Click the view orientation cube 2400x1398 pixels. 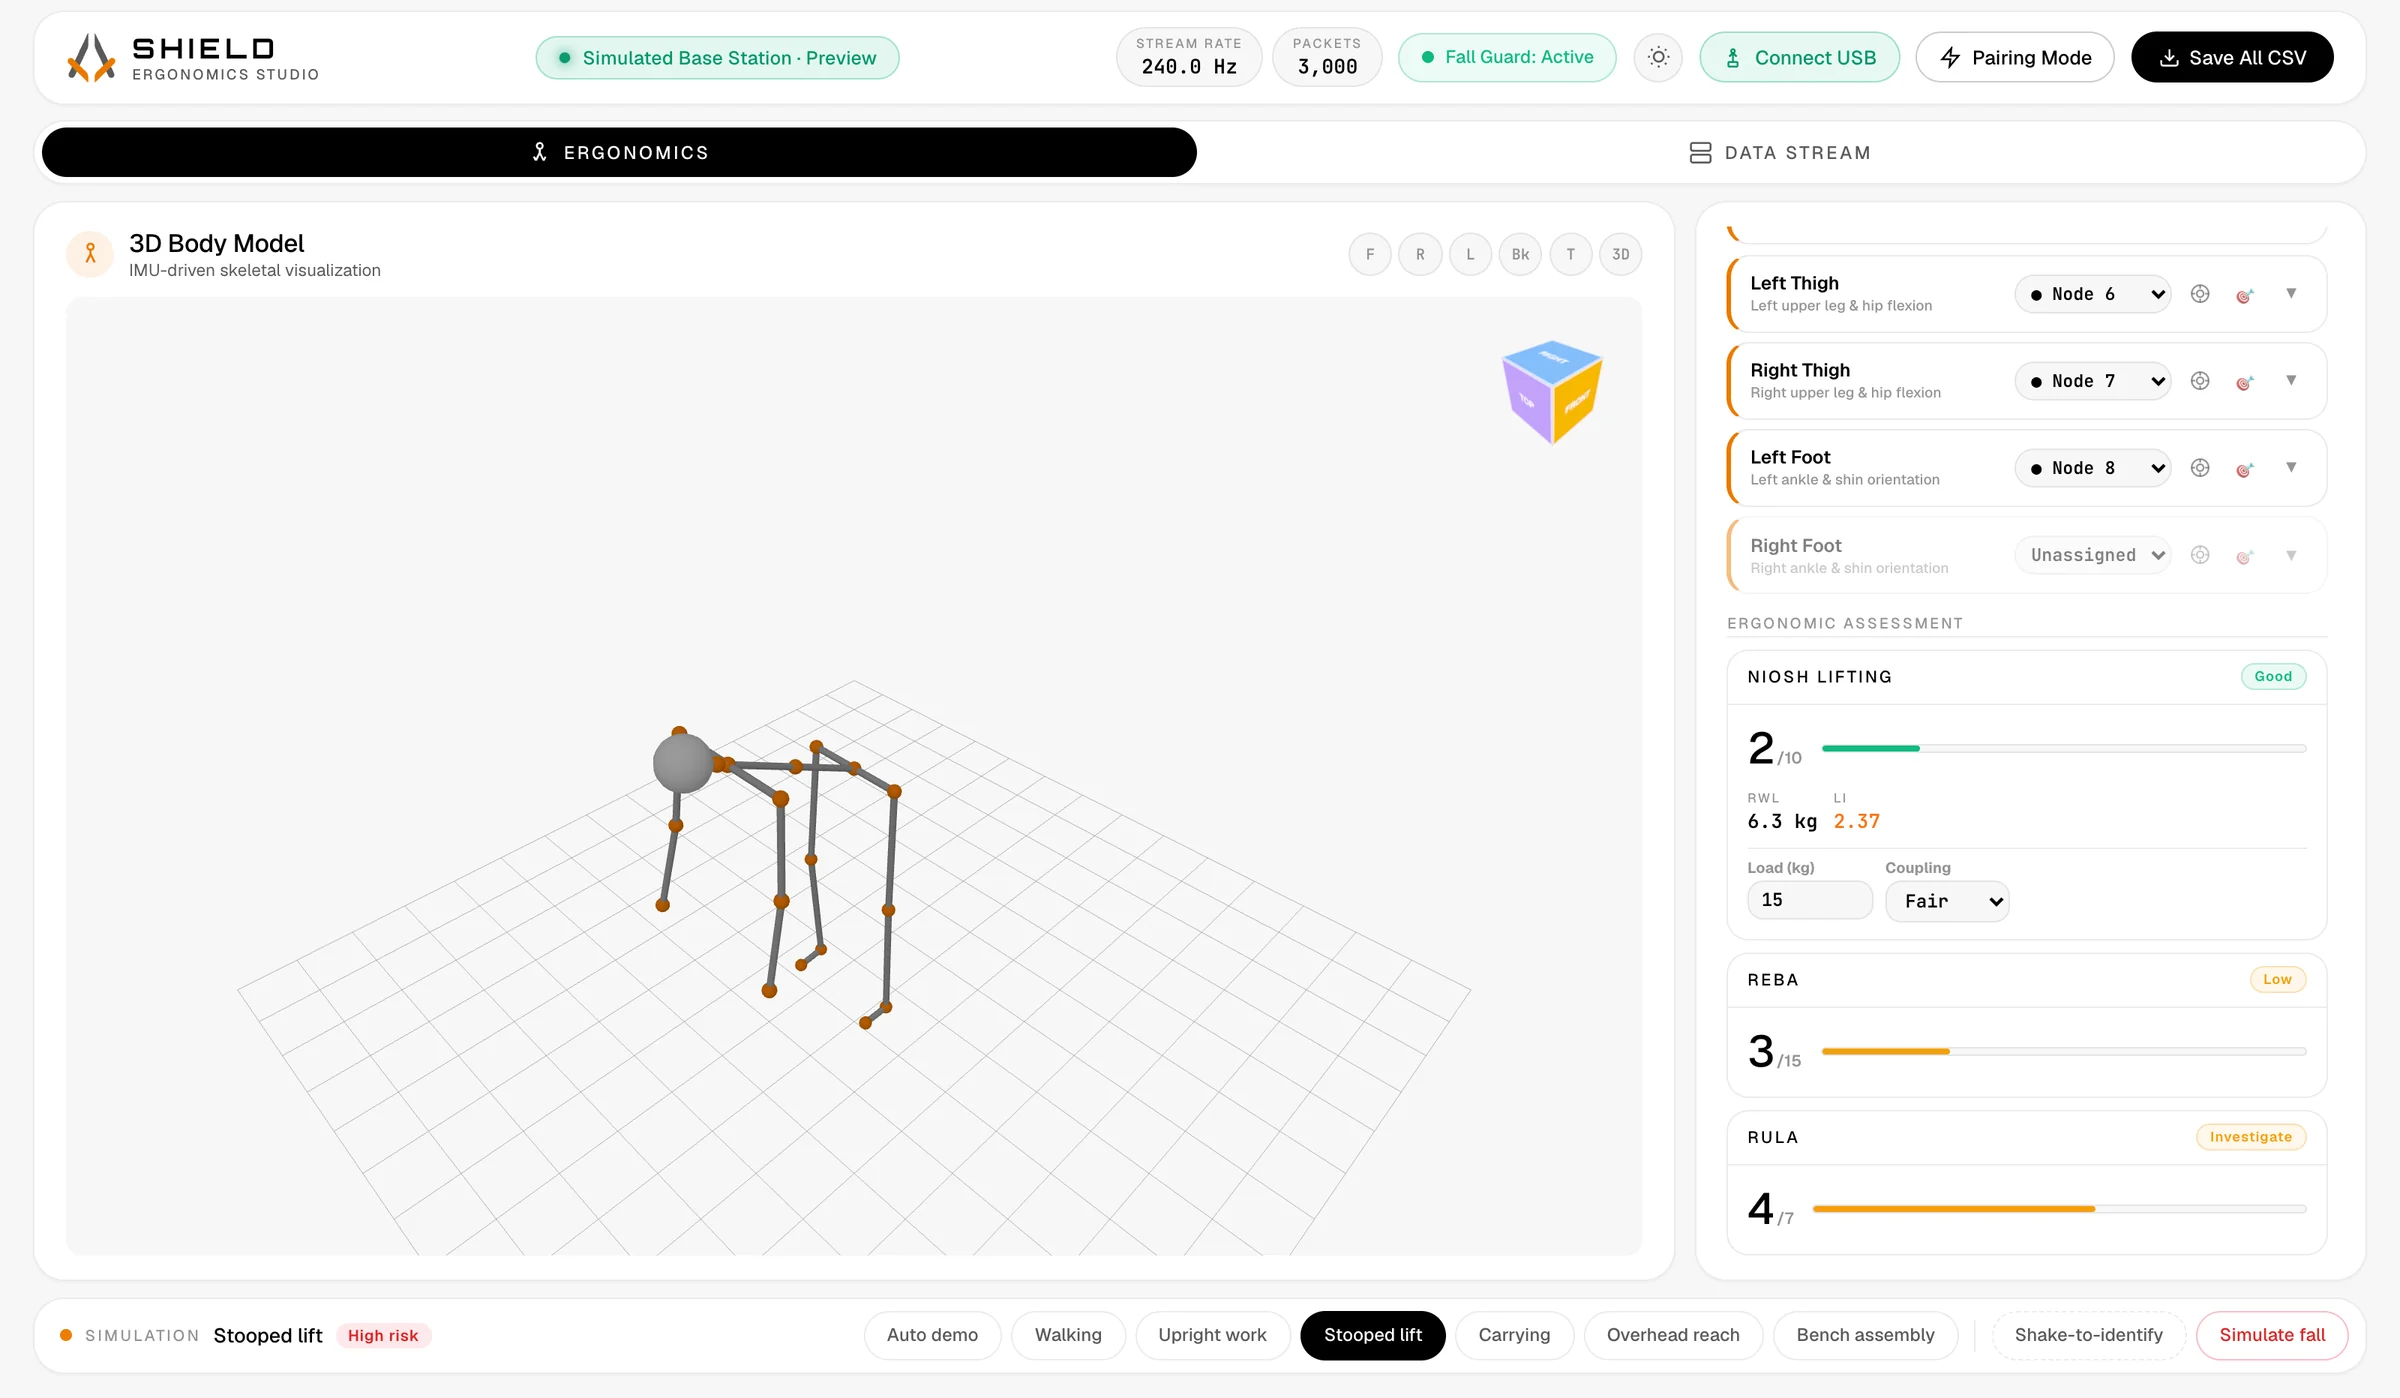pos(1552,392)
